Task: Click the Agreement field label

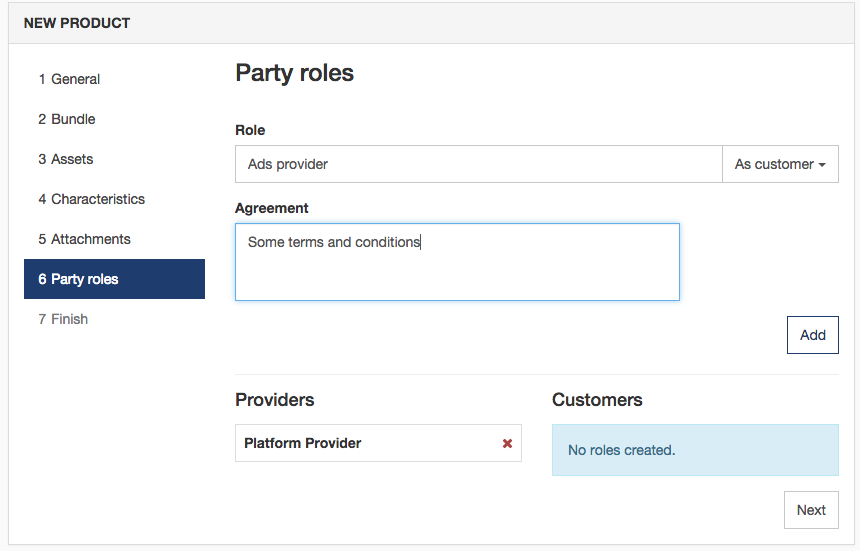Action: tap(271, 208)
